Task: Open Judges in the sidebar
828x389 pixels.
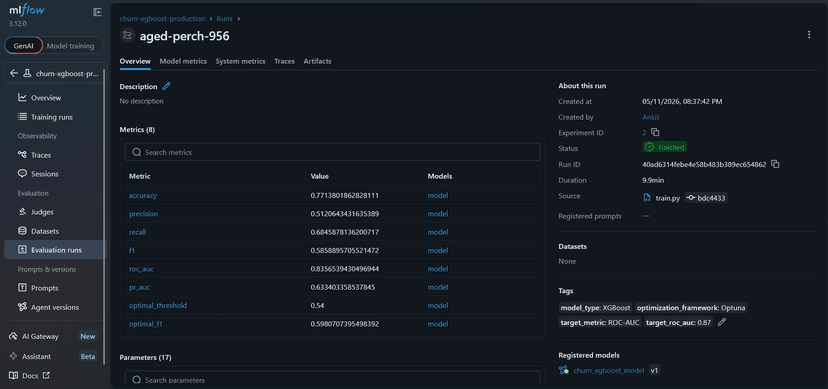Action: coord(55,212)
